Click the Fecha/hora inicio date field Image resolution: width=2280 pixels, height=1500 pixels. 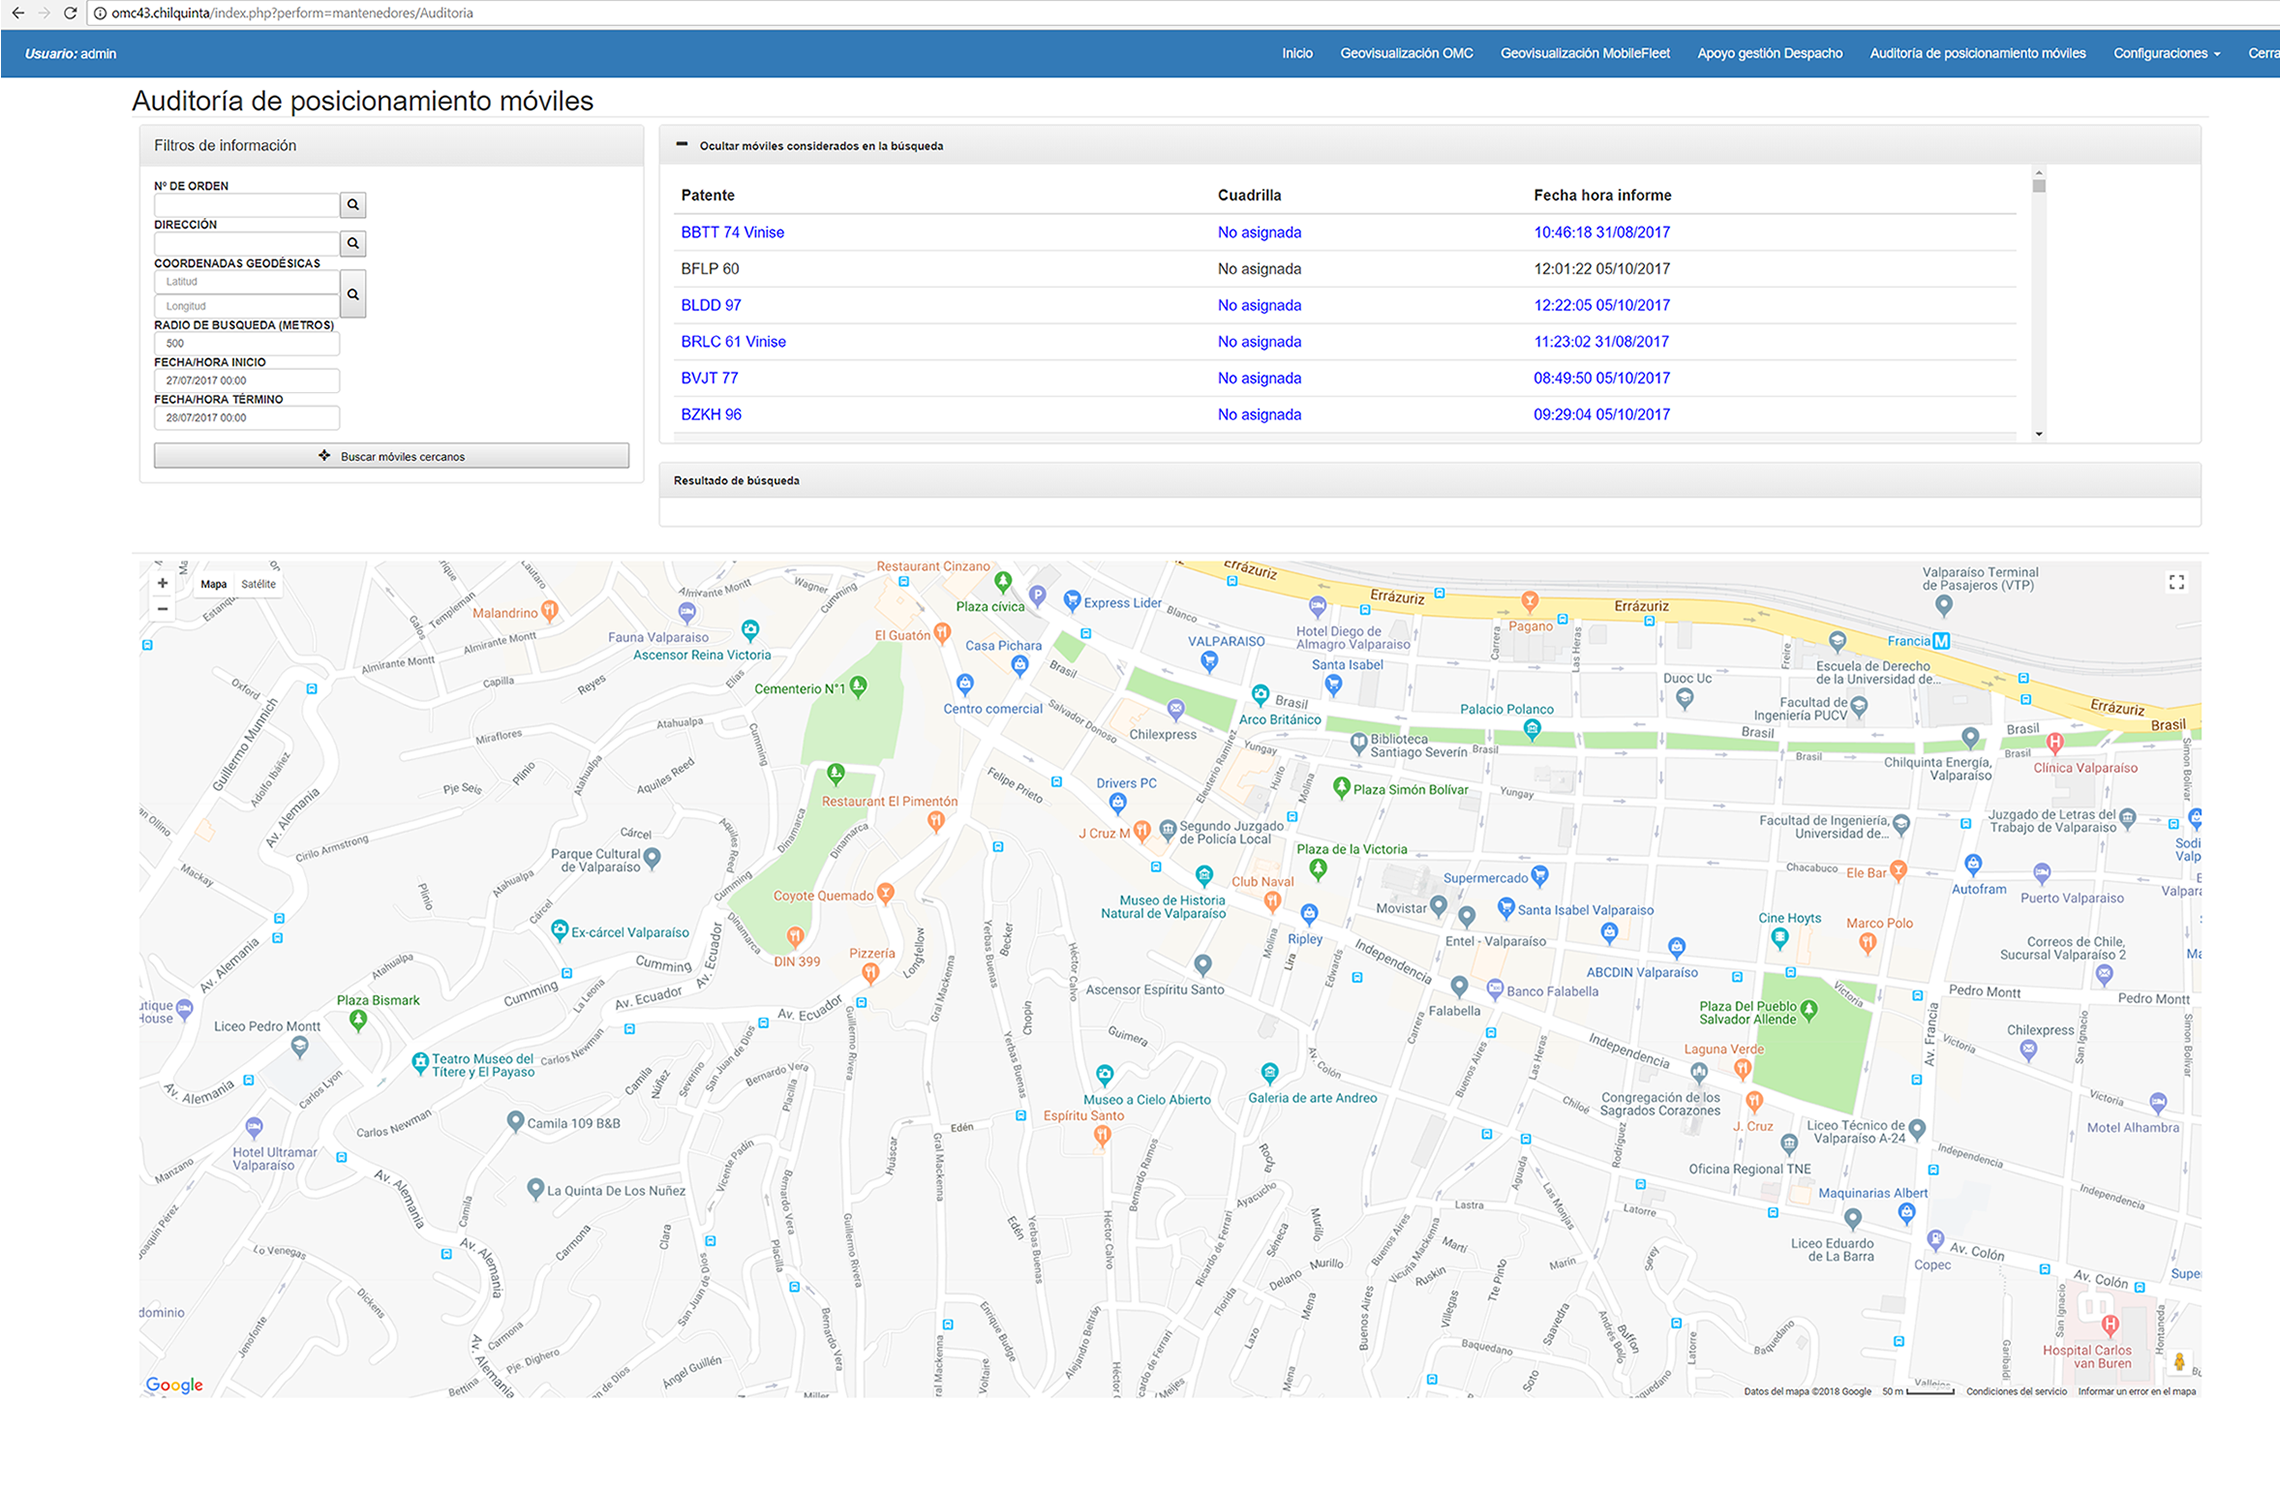tap(246, 380)
